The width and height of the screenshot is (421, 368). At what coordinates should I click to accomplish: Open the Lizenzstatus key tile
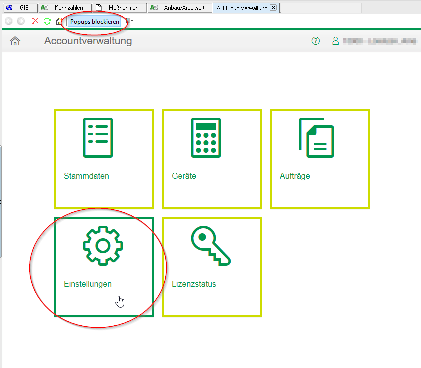212,267
